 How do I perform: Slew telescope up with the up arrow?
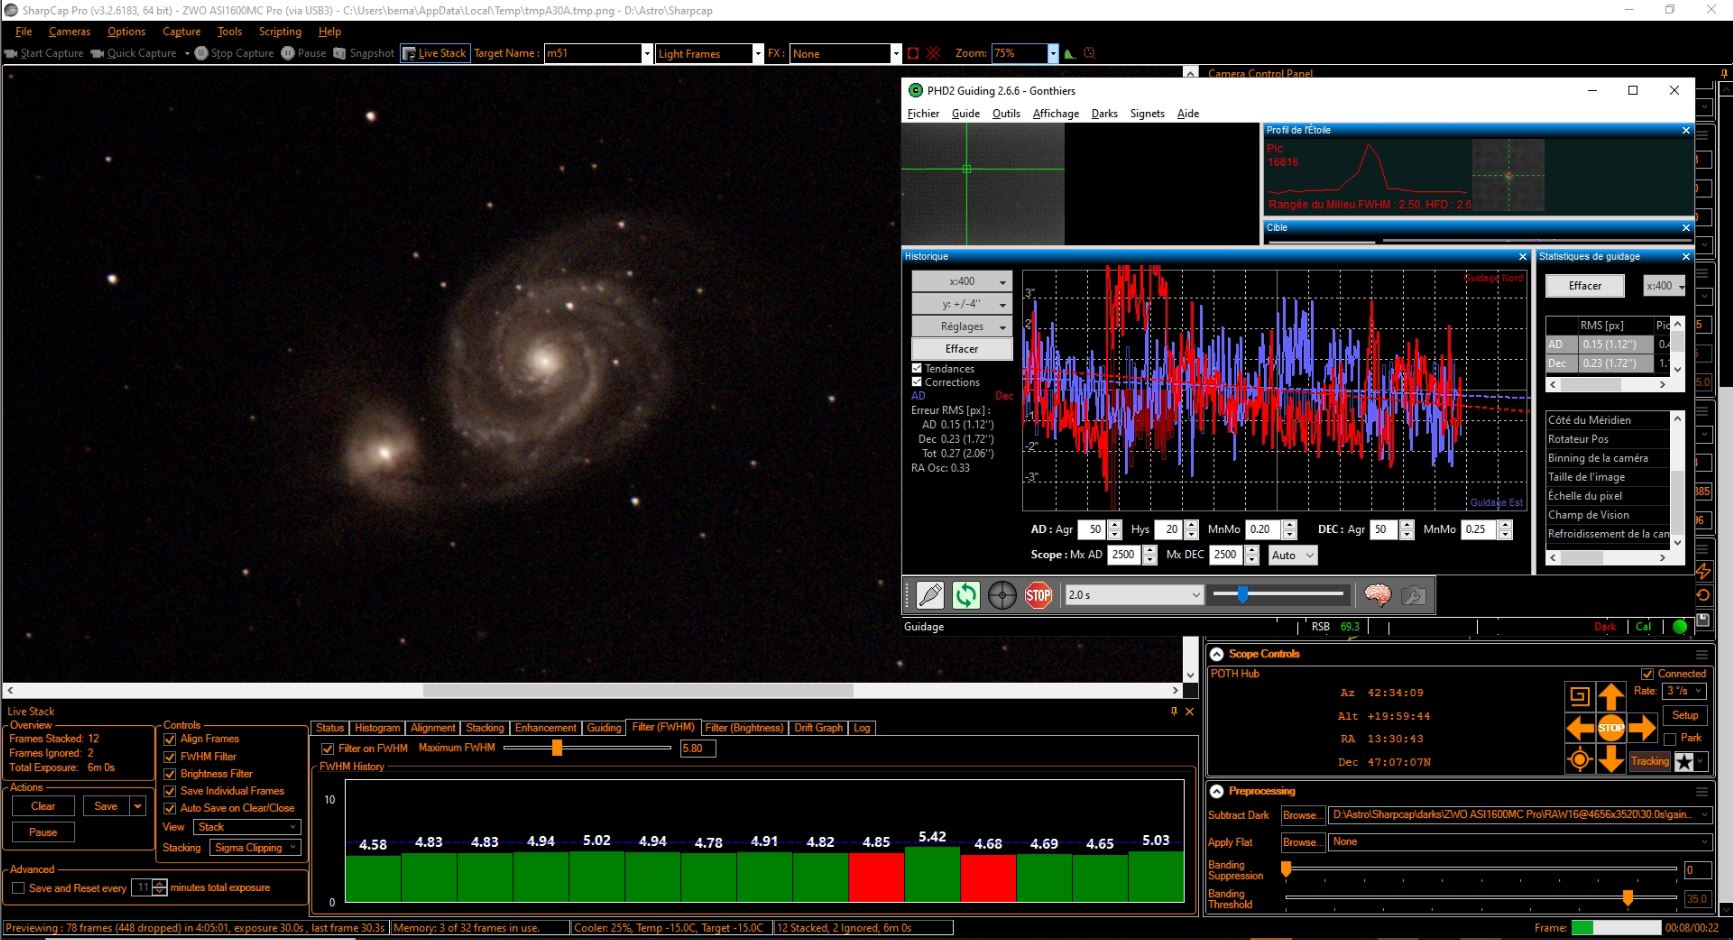pyautogui.click(x=1611, y=696)
